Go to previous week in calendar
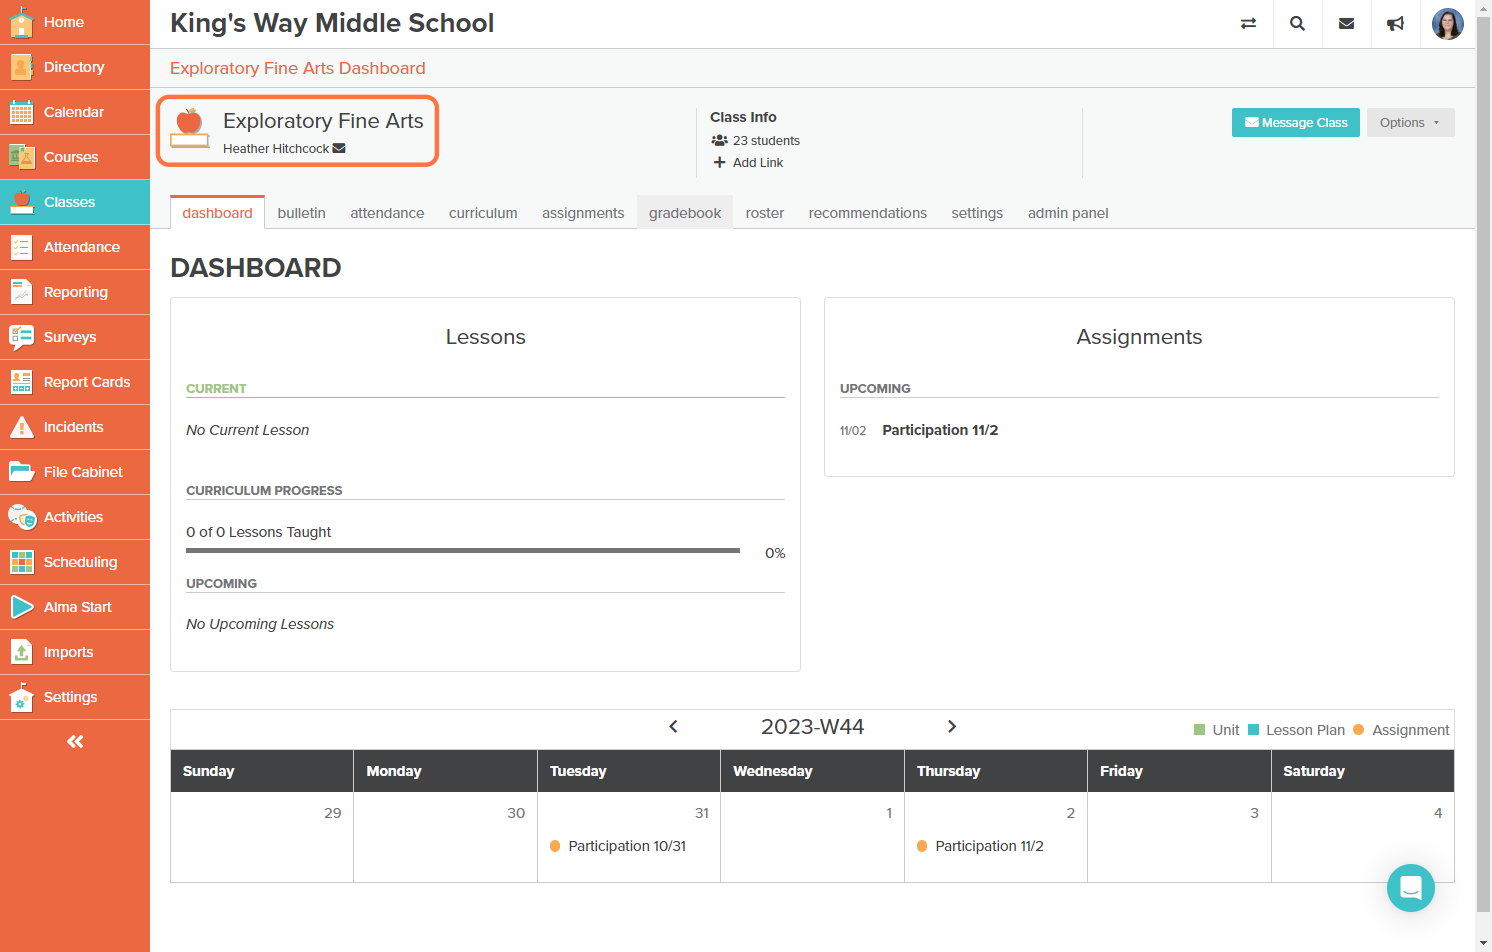Screen dimensions: 1492x952 [673, 727]
